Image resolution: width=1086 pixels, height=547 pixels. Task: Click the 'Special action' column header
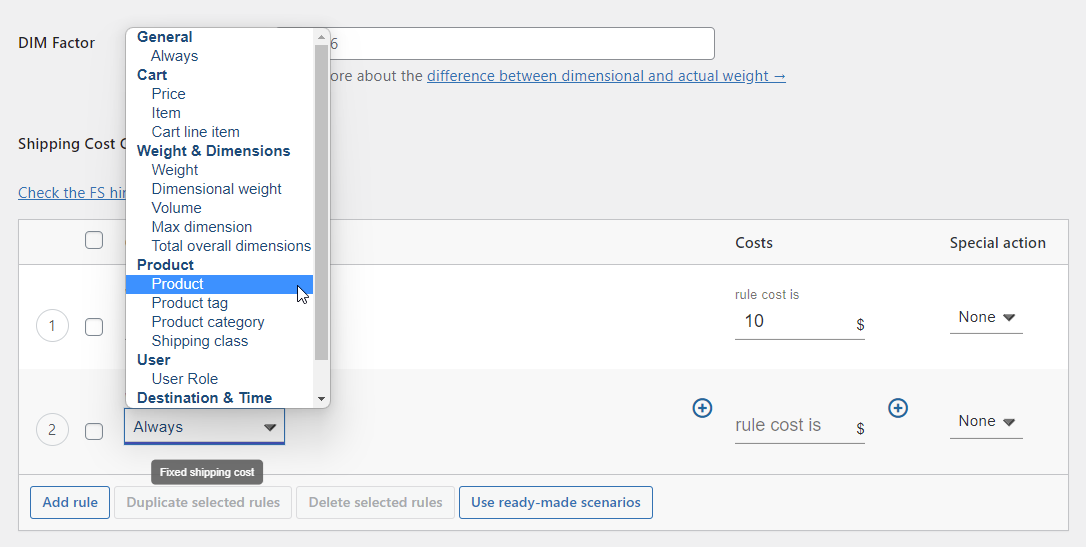(x=997, y=243)
